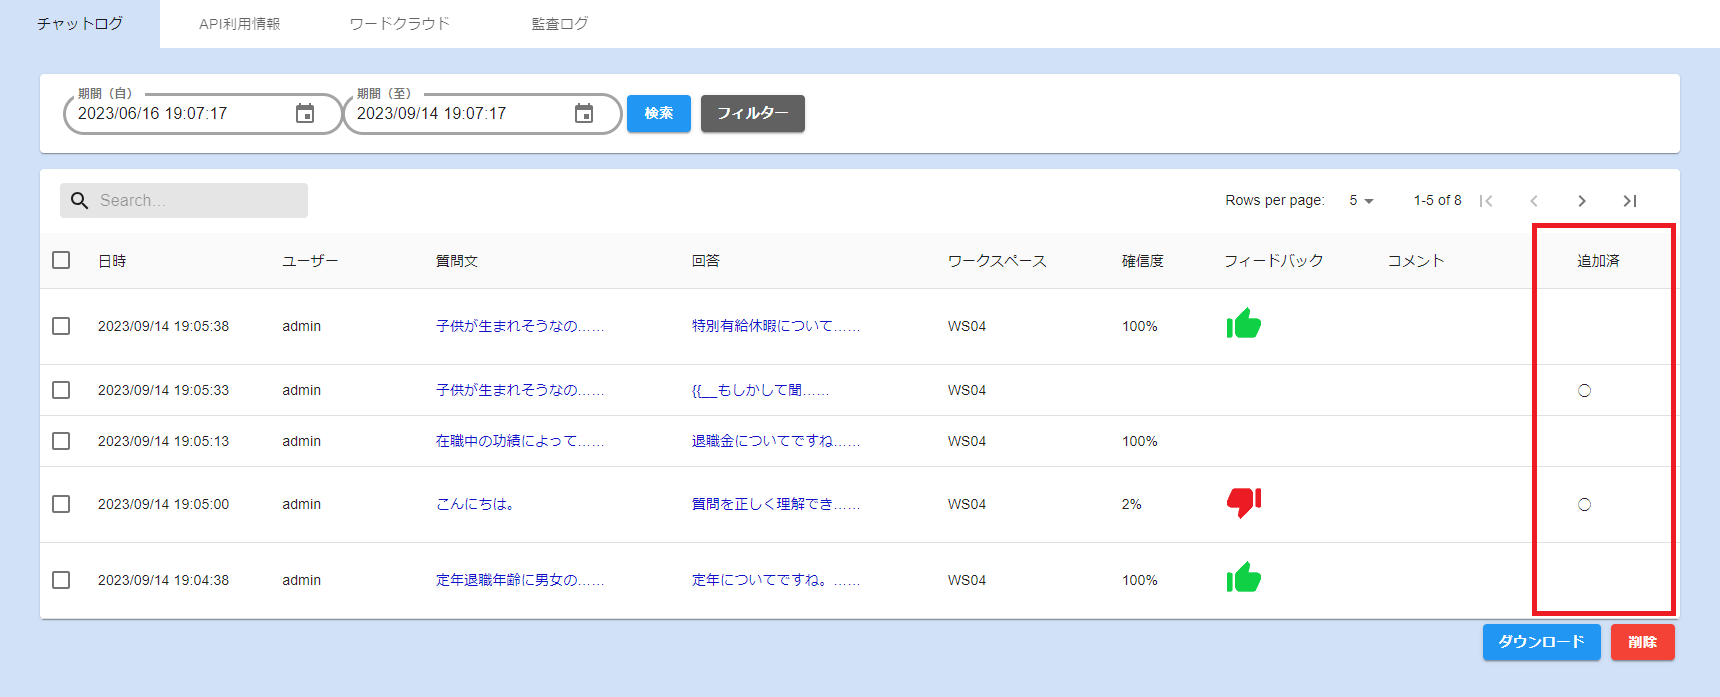Toggle the select-all checkbox in the table header

(61, 260)
